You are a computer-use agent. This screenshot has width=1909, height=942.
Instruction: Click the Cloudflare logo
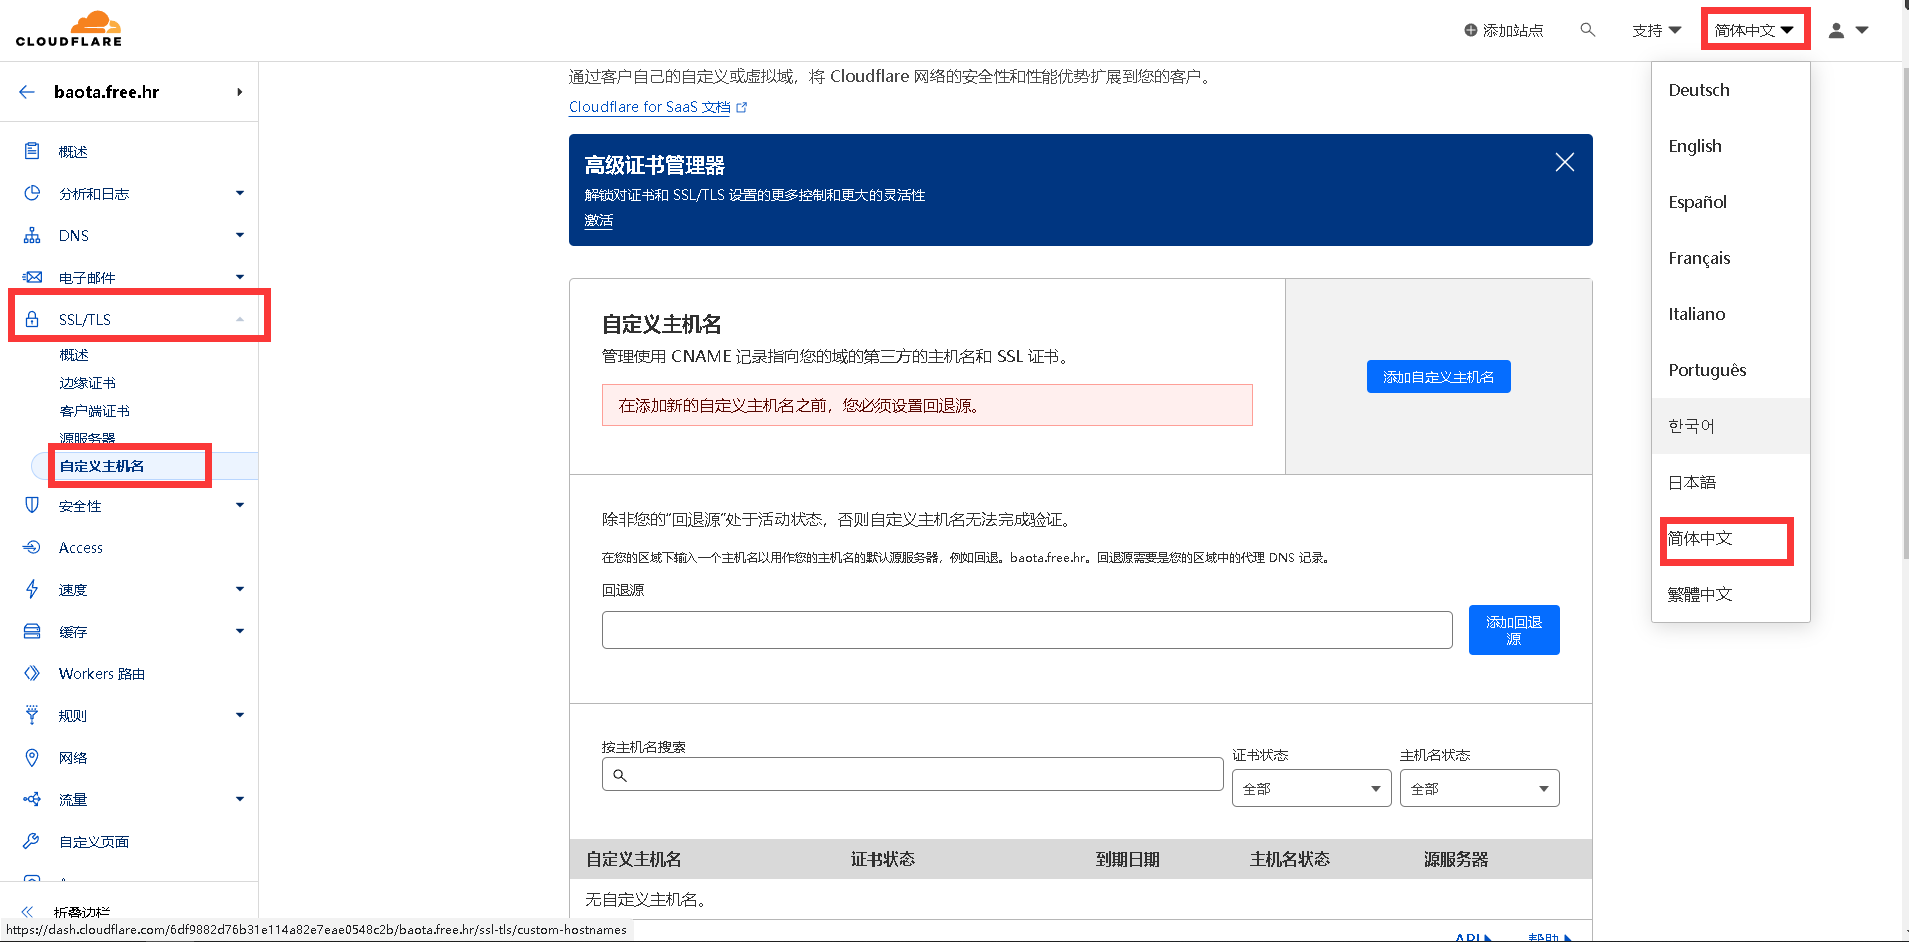[68, 28]
